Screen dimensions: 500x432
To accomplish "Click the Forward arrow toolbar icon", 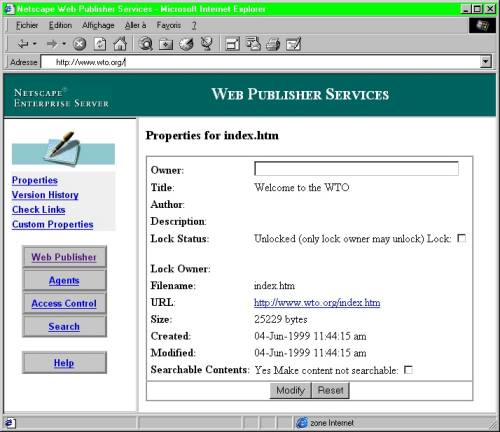I will point(52,44).
